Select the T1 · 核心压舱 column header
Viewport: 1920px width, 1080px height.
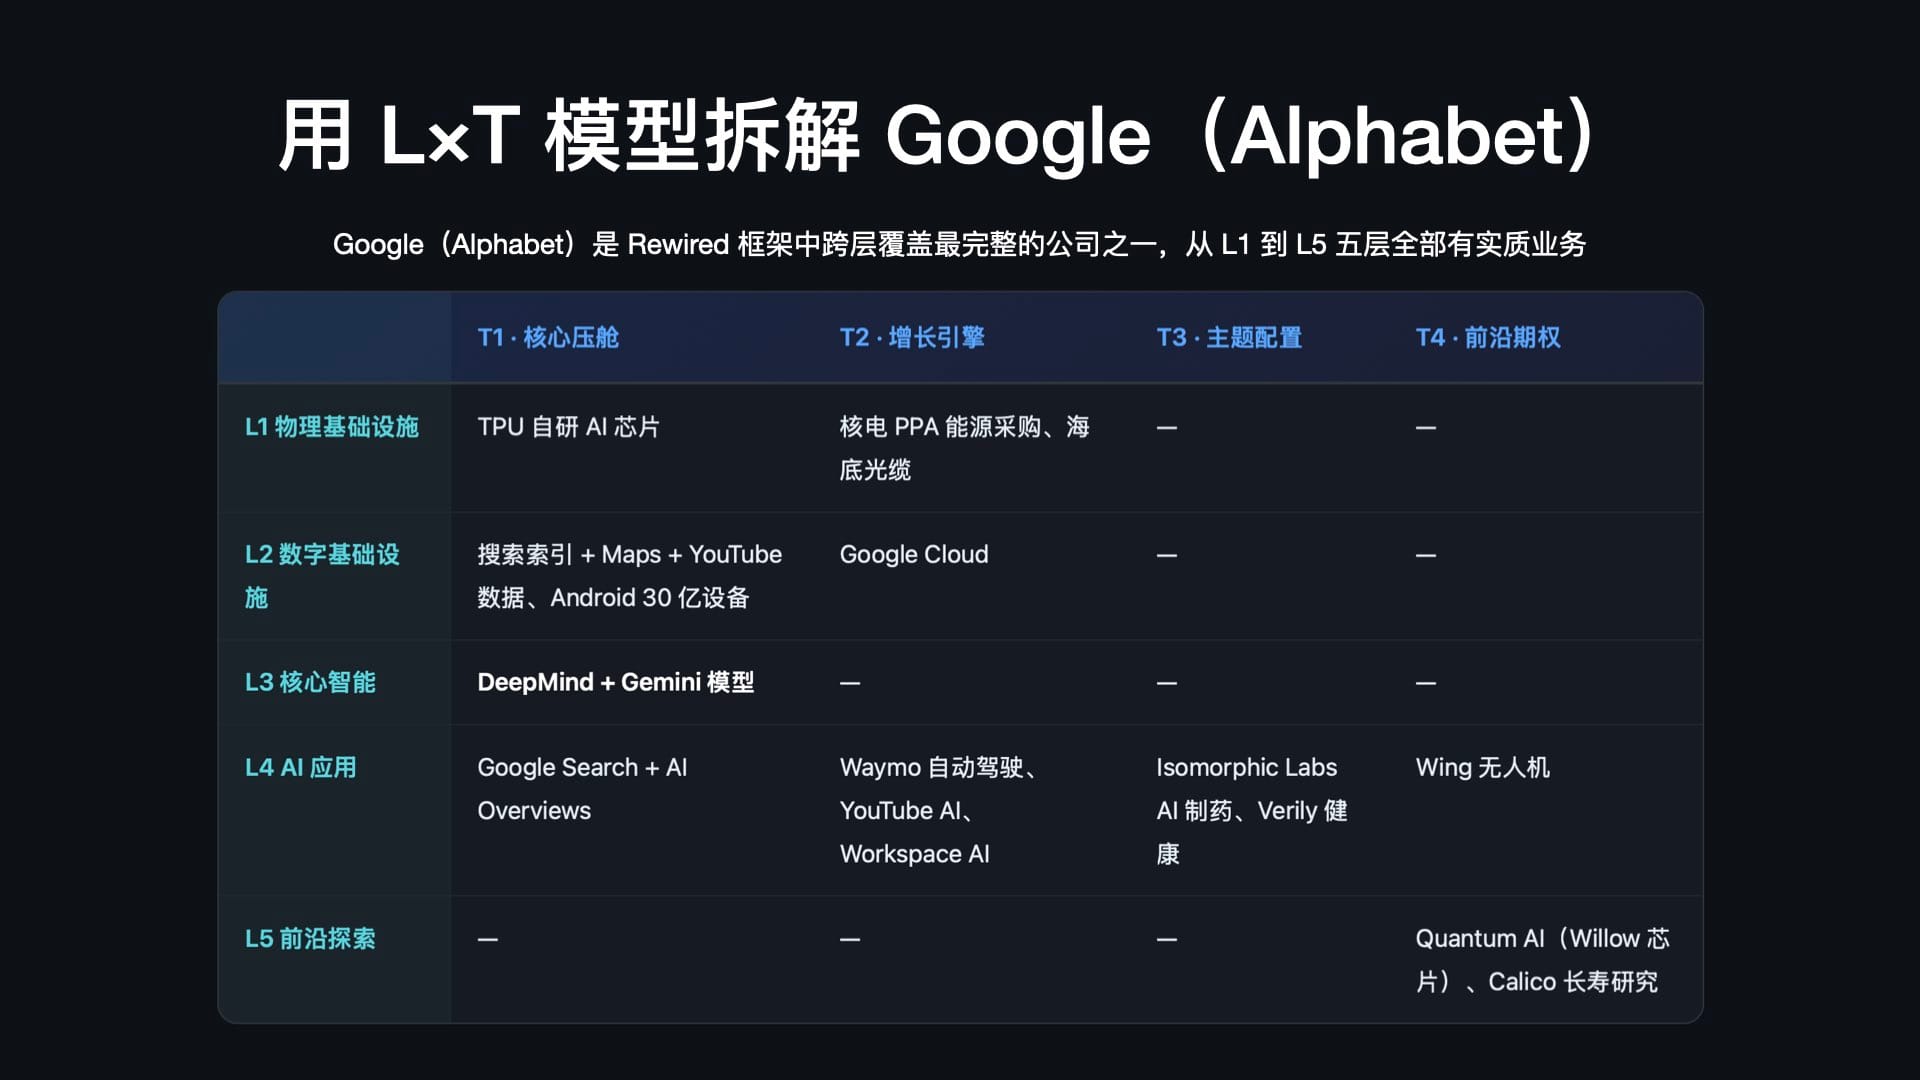(x=548, y=338)
